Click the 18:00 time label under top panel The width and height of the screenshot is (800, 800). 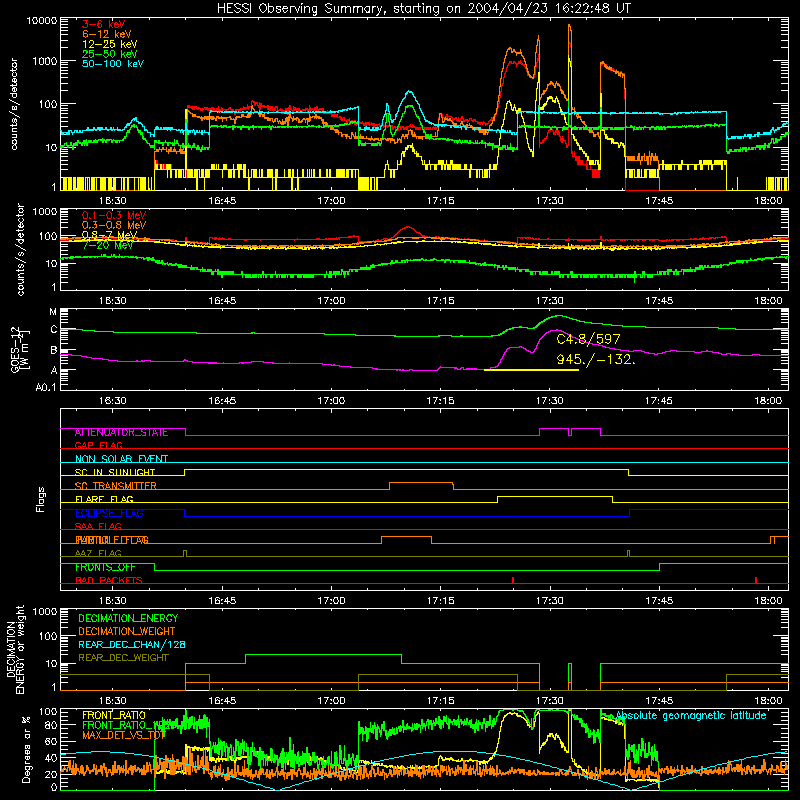(768, 201)
